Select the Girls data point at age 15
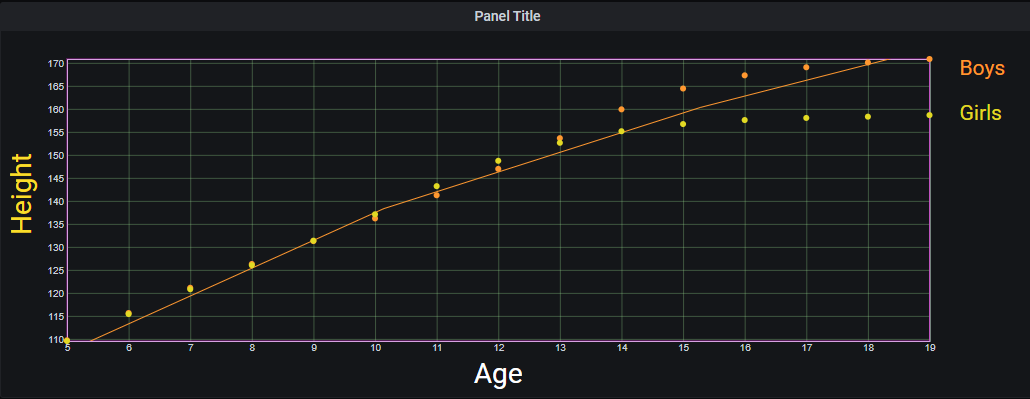This screenshot has width=1030, height=399. (x=683, y=124)
